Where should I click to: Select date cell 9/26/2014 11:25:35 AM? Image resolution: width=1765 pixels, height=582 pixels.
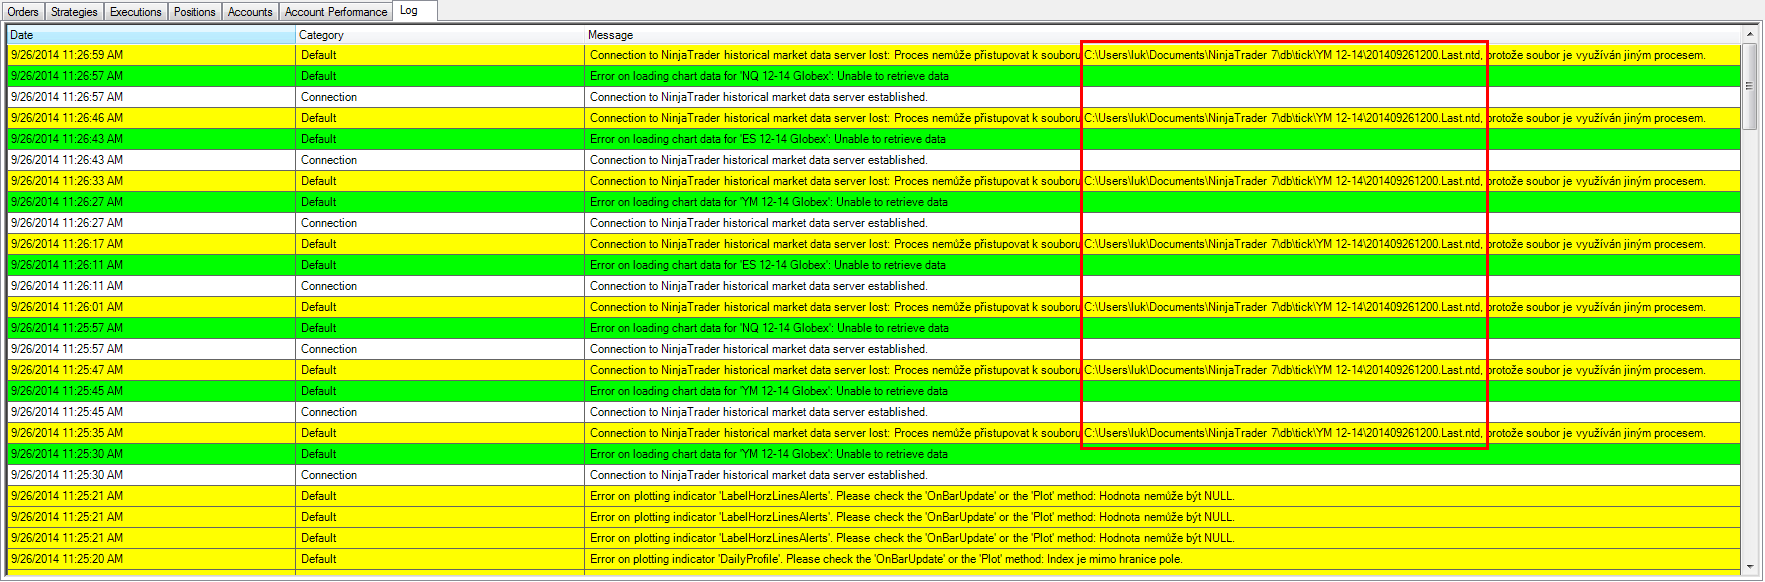[x=151, y=433]
